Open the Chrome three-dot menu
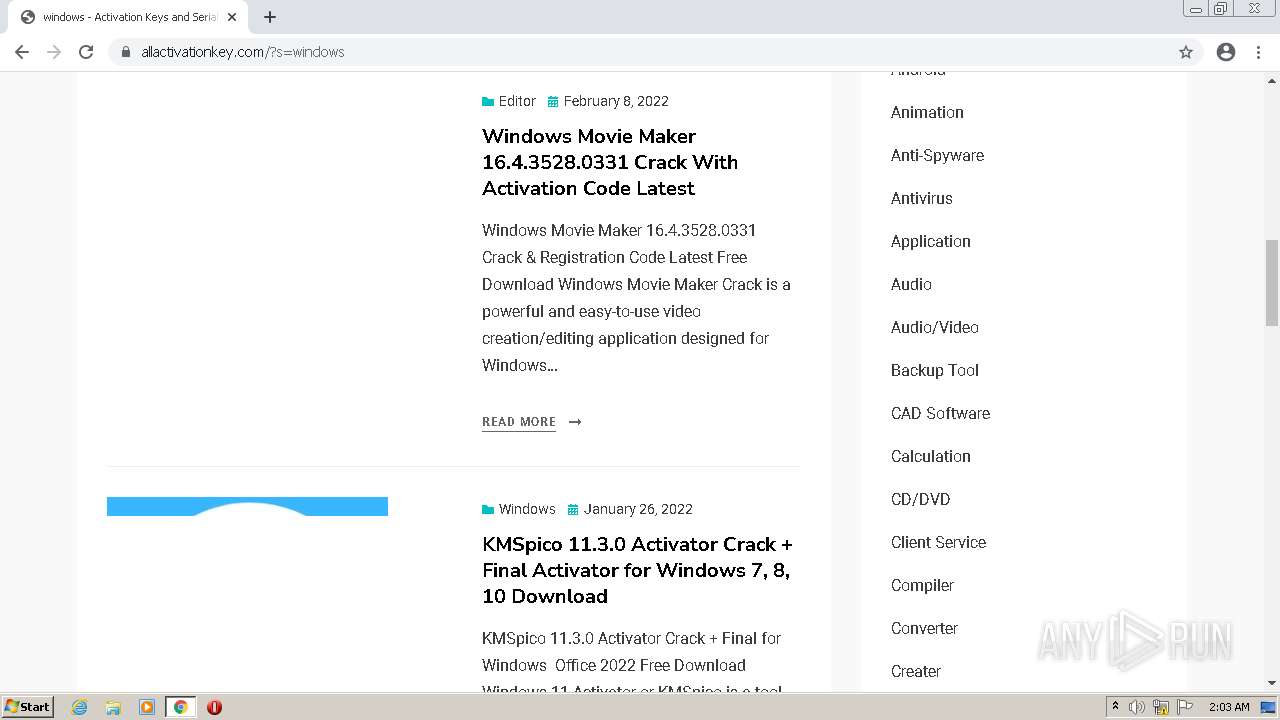 [x=1259, y=52]
